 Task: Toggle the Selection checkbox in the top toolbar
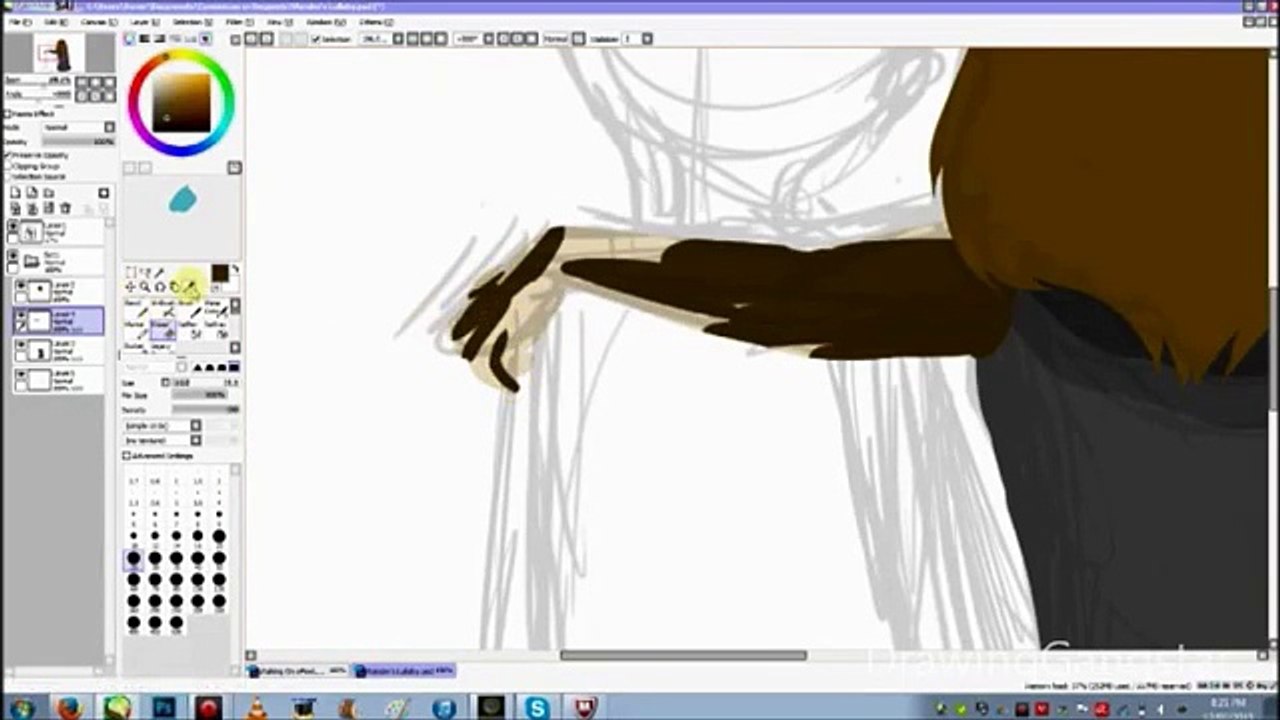tap(316, 39)
